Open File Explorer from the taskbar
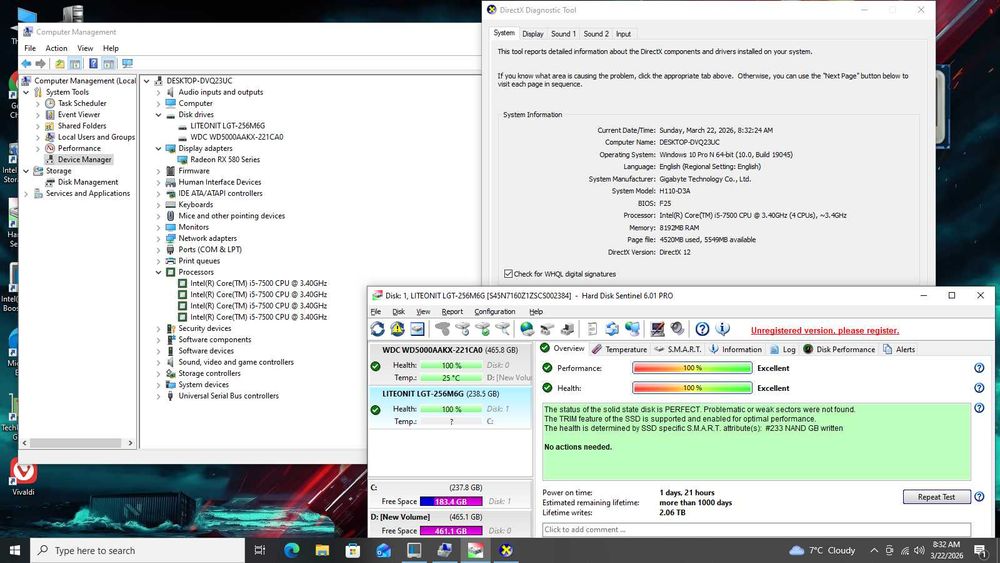 pos(322,550)
